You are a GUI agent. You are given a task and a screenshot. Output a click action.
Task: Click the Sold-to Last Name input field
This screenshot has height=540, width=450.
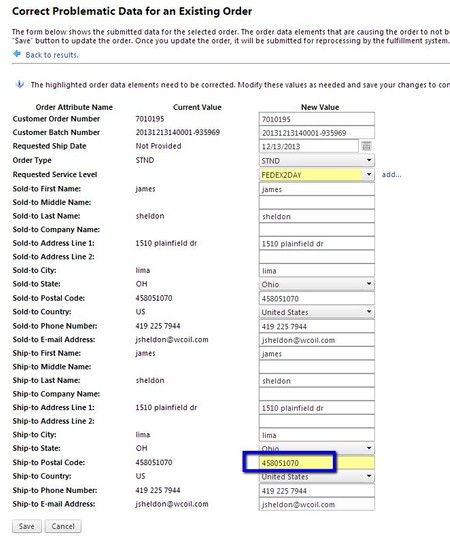[316, 216]
